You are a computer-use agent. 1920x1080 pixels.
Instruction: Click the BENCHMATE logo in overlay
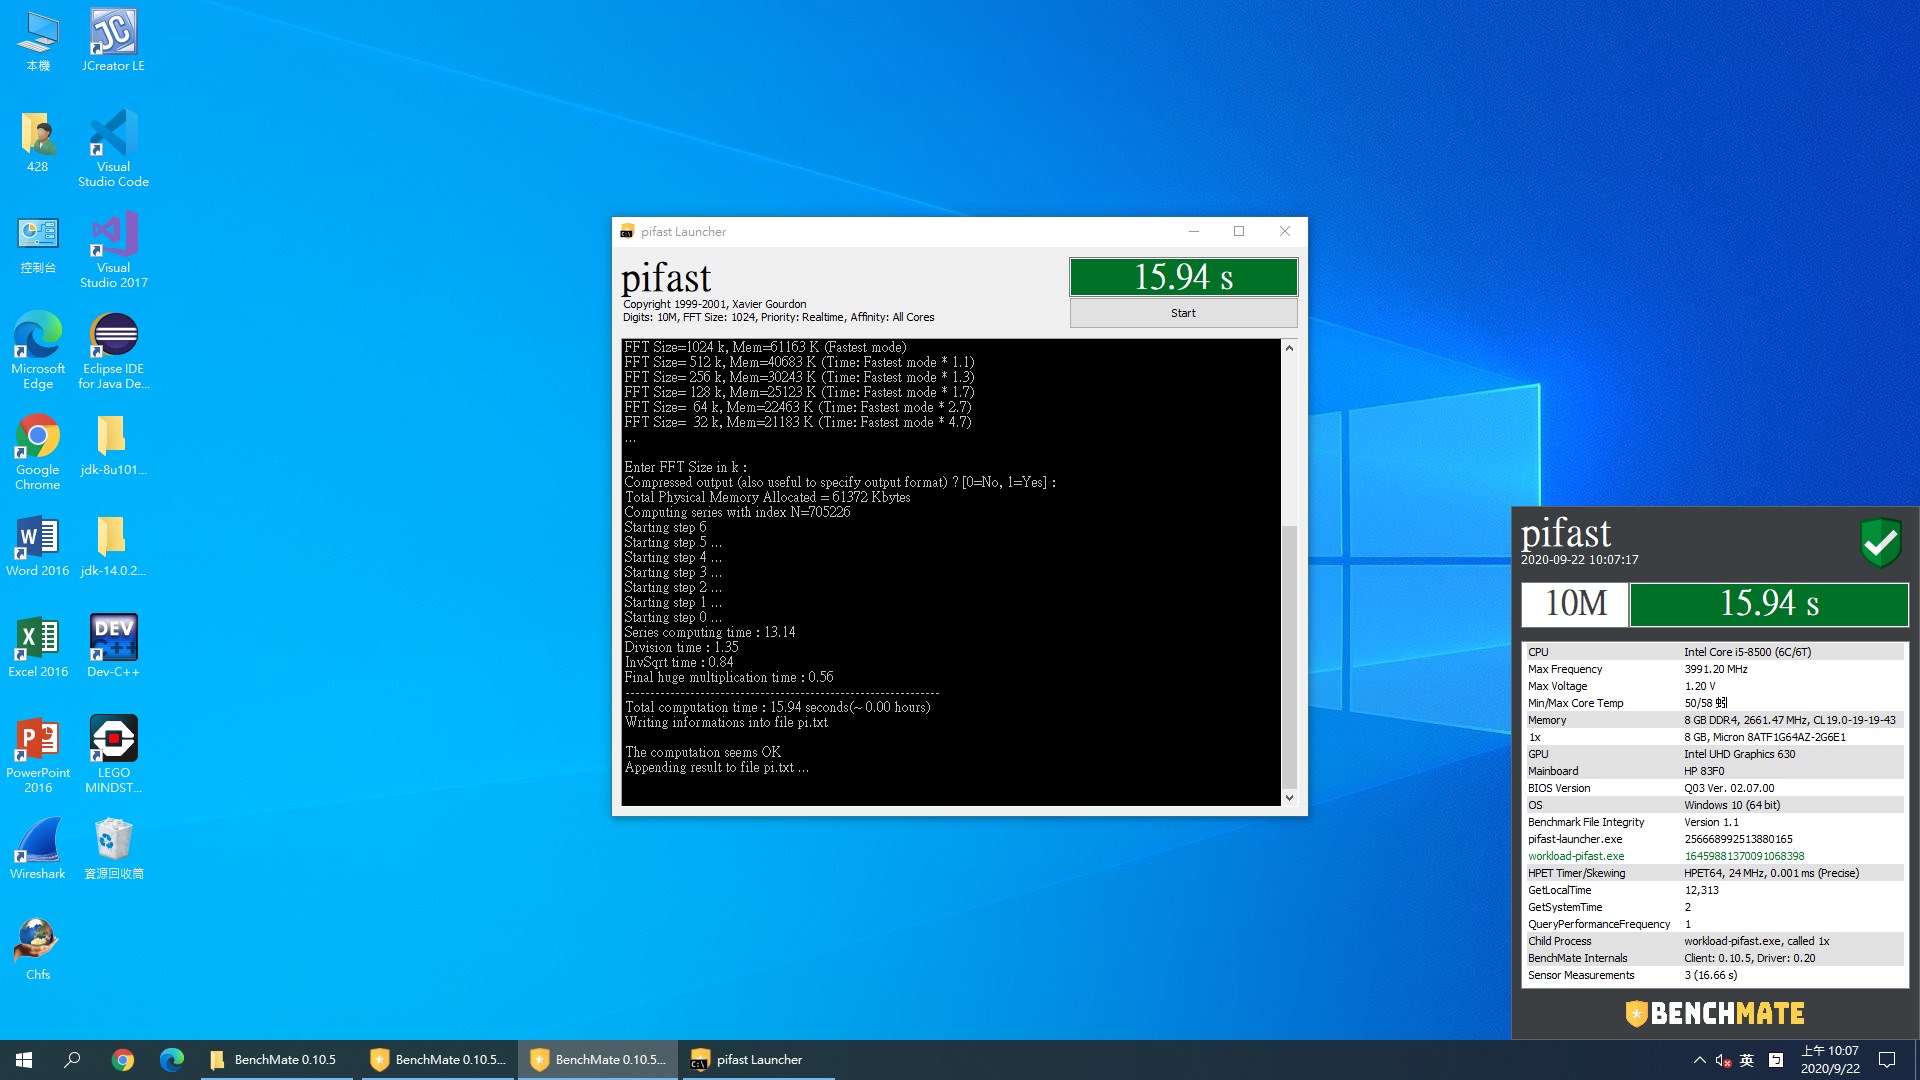click(x=1715, y=1013)
